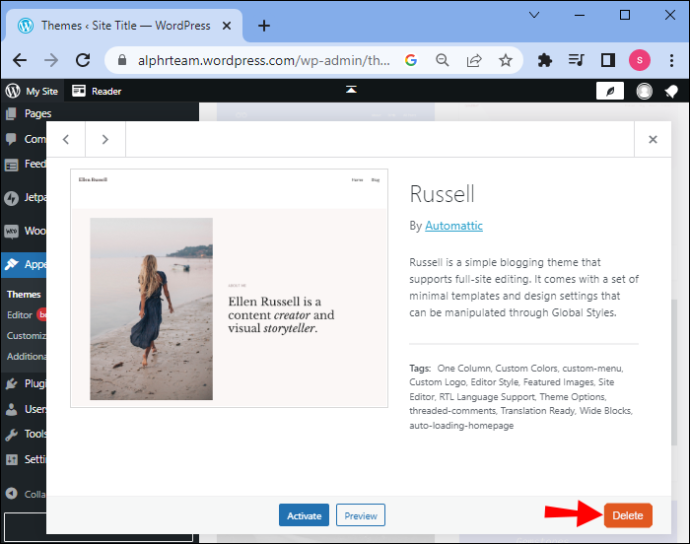Activate the Russell theme

(x=304, y=515)
